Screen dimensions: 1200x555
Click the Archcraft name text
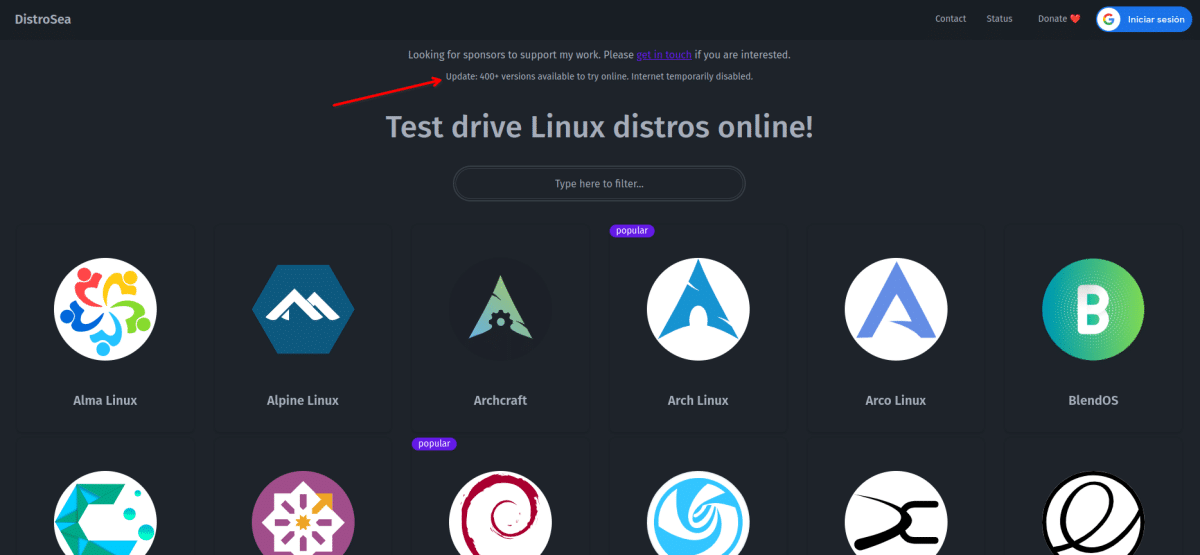click(500, 400)
